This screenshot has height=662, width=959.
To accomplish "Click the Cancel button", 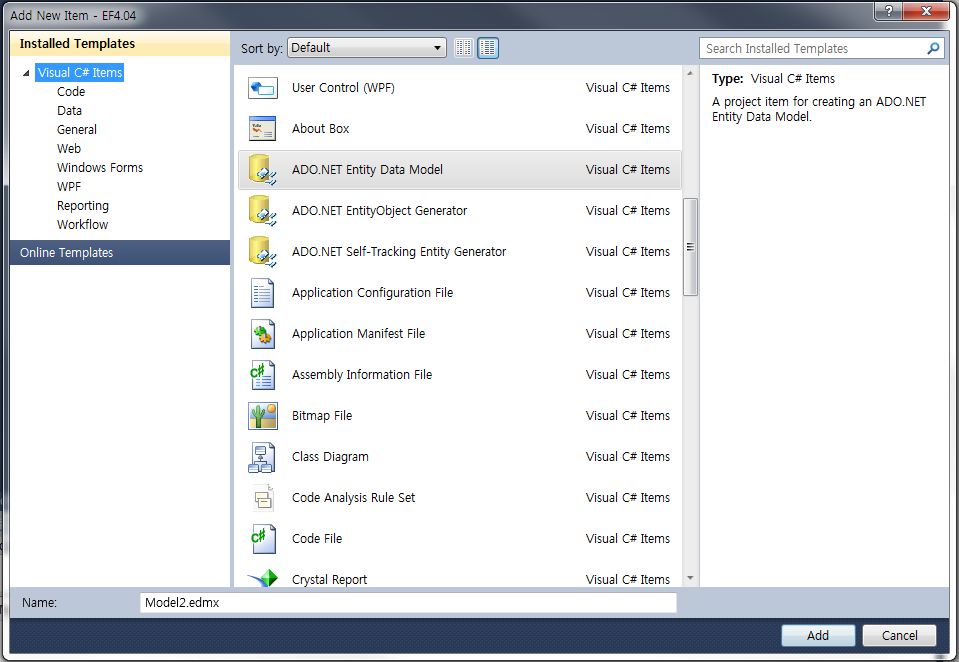I will [899, 636].
